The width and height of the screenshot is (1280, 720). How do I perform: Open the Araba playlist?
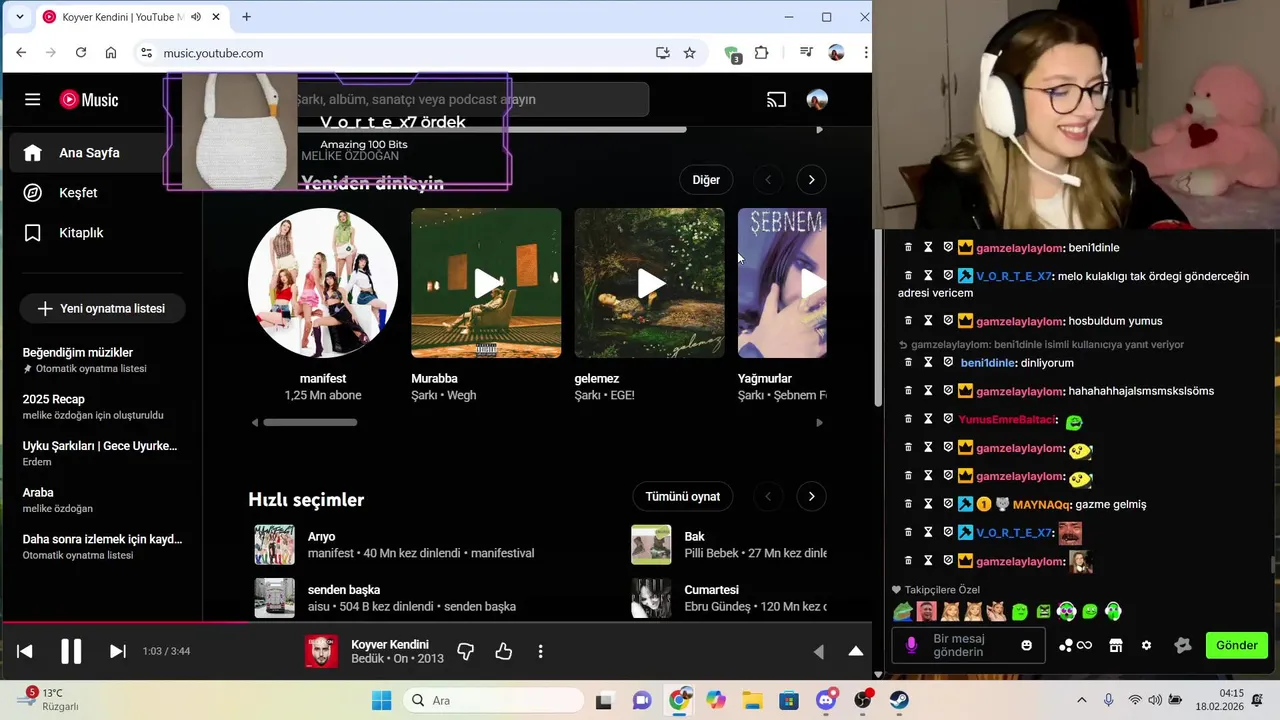[x=100, y=500]
